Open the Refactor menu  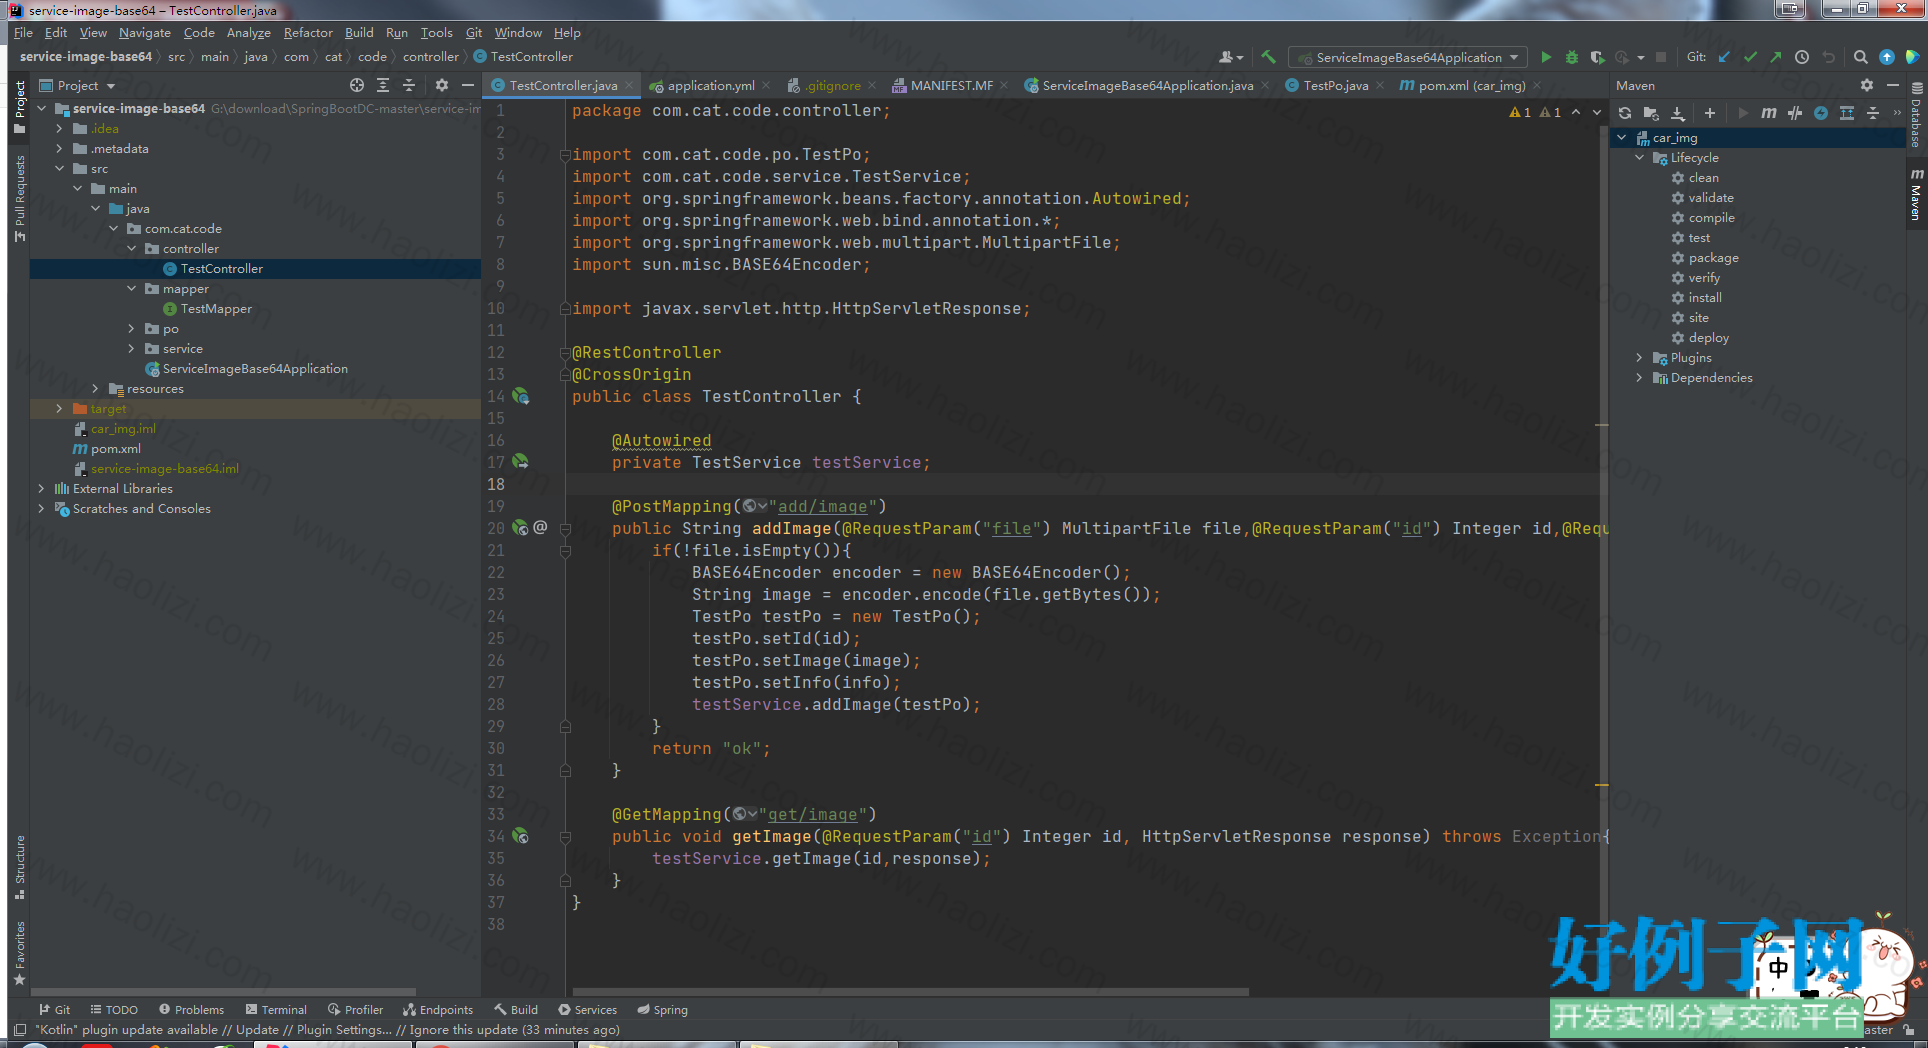(x=308, y=32)
